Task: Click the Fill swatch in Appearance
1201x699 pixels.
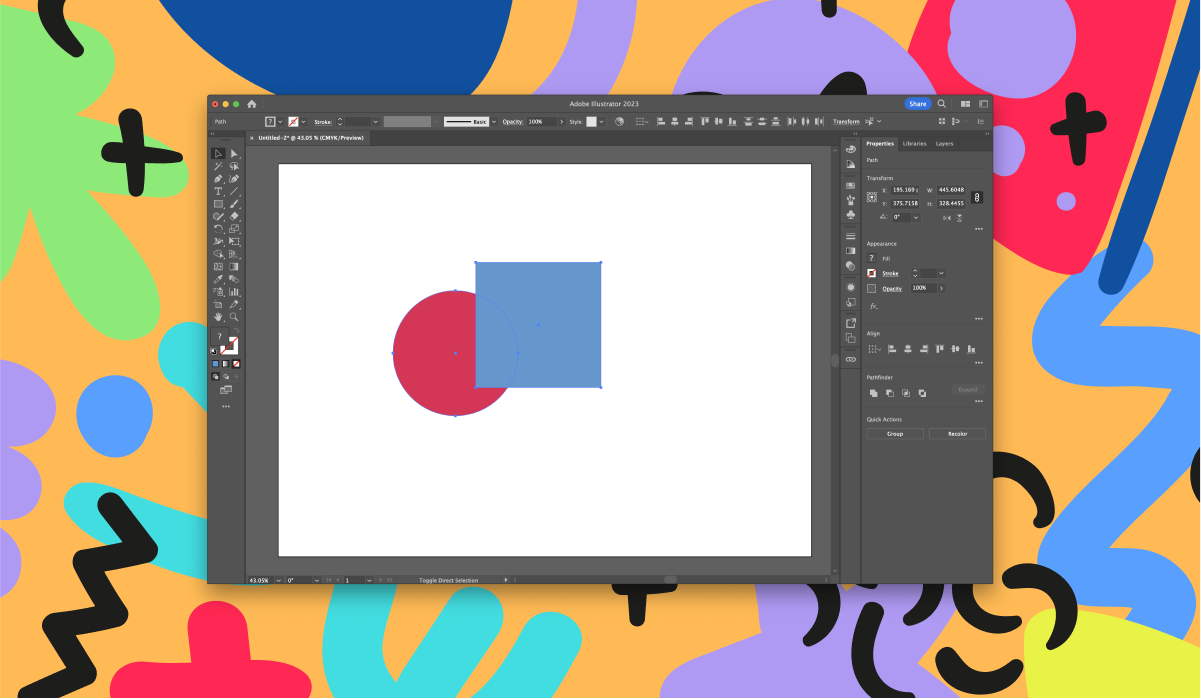Action: tap(871, 257)
